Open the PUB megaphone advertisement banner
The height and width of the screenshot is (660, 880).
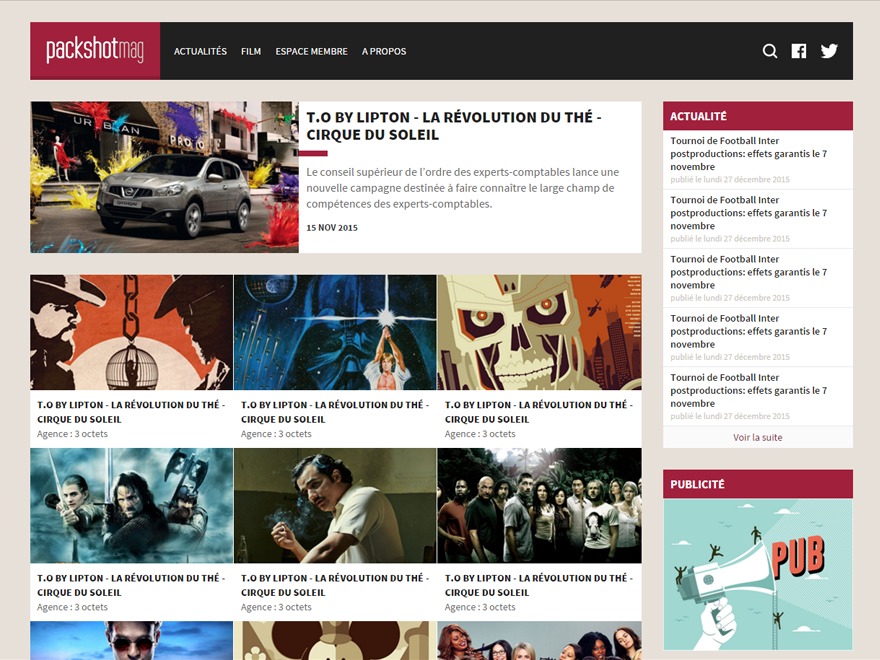pyautogui.click(x=758, y=575)
